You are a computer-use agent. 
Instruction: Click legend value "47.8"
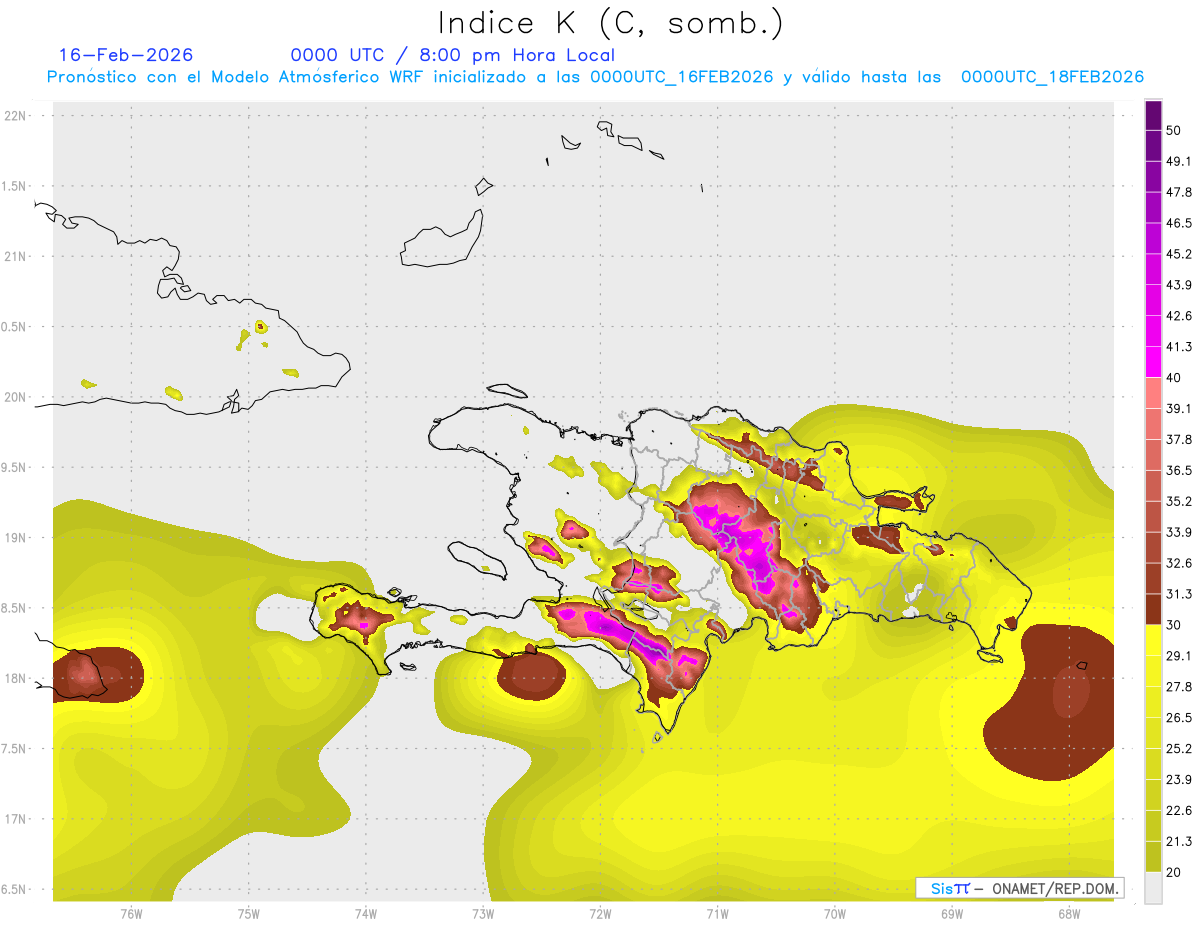(x=1179, y=192)
